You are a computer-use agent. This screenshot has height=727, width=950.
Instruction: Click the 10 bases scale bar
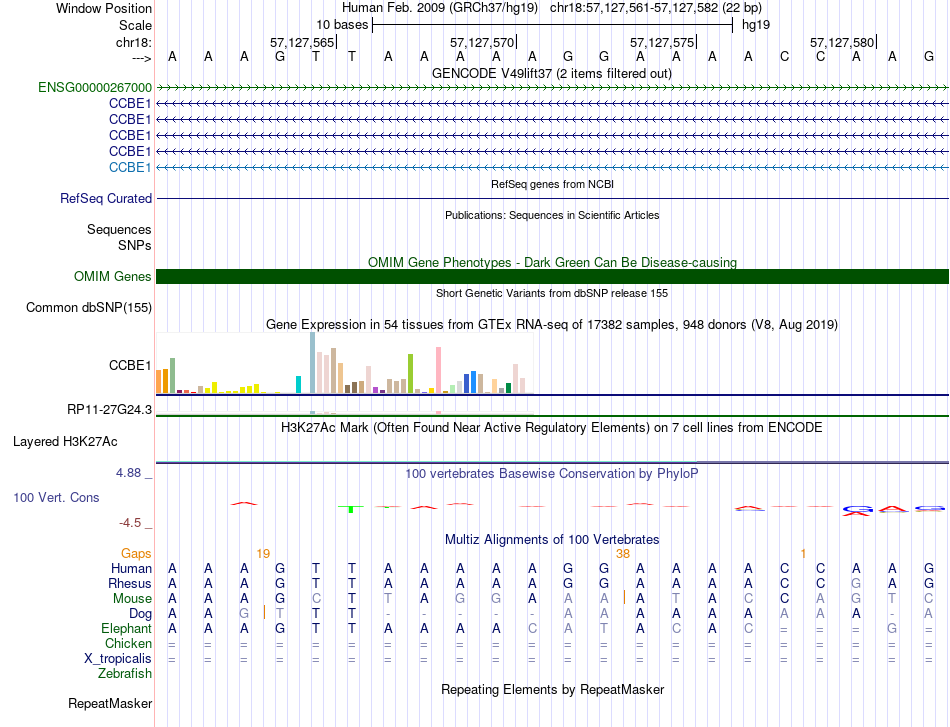pos(552,25)
